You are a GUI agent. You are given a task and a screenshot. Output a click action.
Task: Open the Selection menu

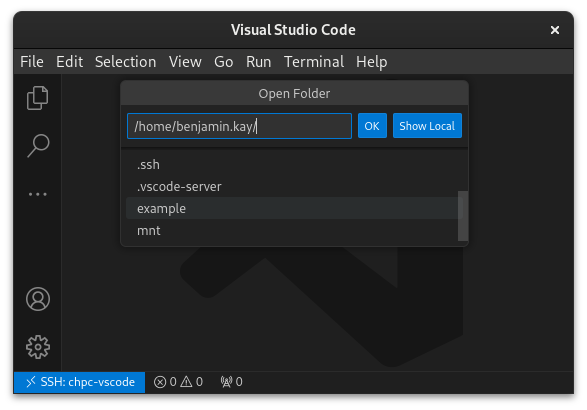point(125,62)
